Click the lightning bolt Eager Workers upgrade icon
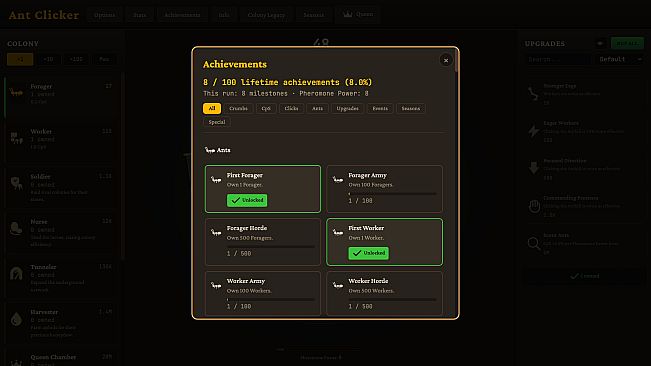Screen dimensions: 651x366 (534, 131)
